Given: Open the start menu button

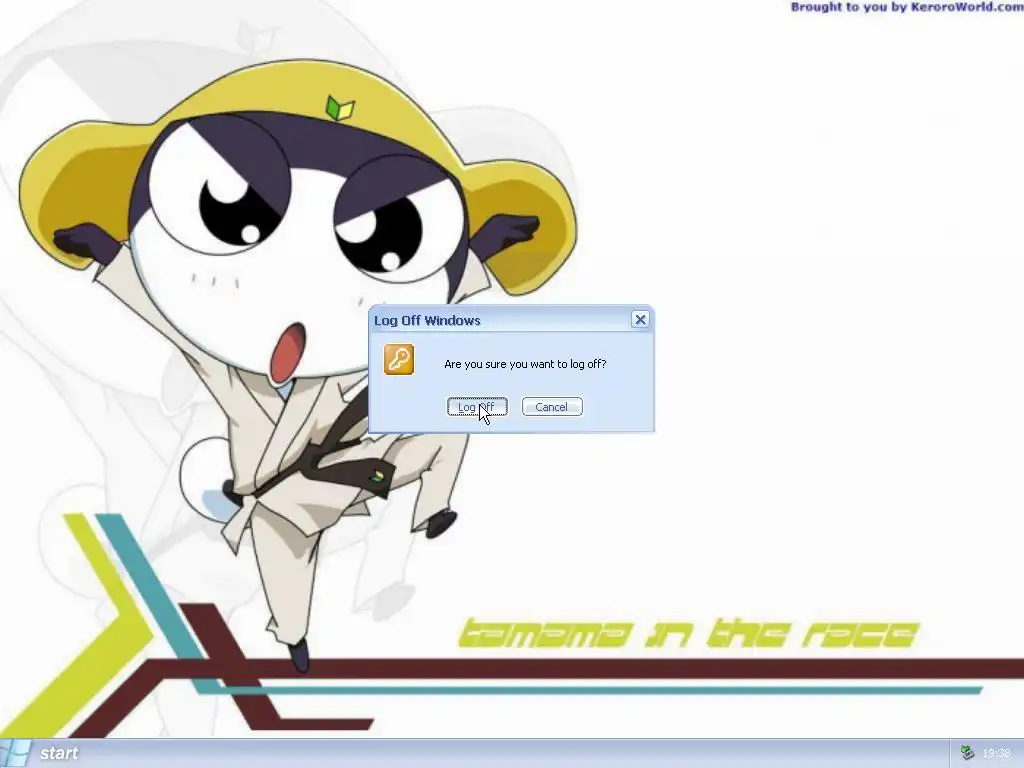Looking at the screenshot, I should point(43,754).
